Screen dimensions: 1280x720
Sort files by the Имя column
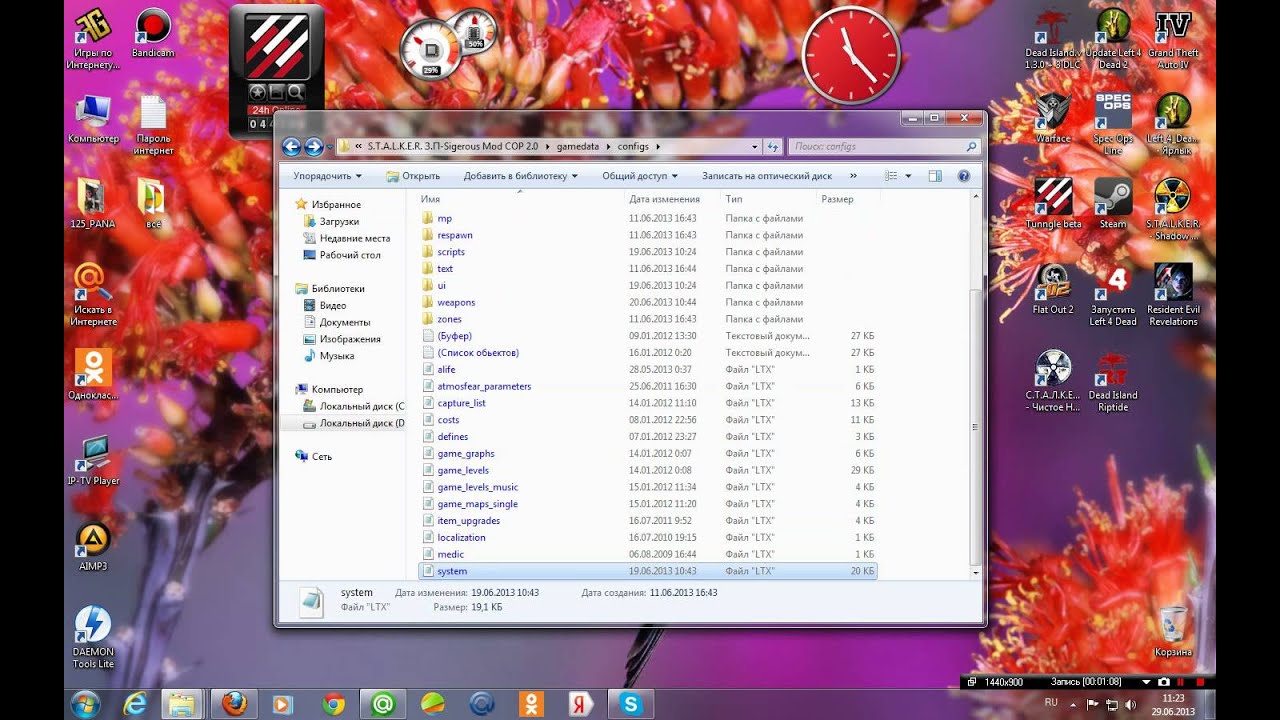click(520, 199)
